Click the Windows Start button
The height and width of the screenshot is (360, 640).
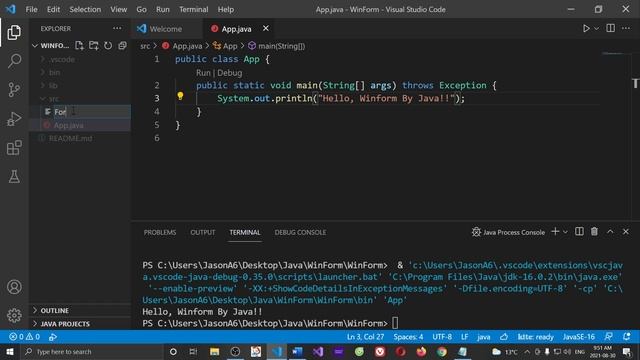point(9,351)
